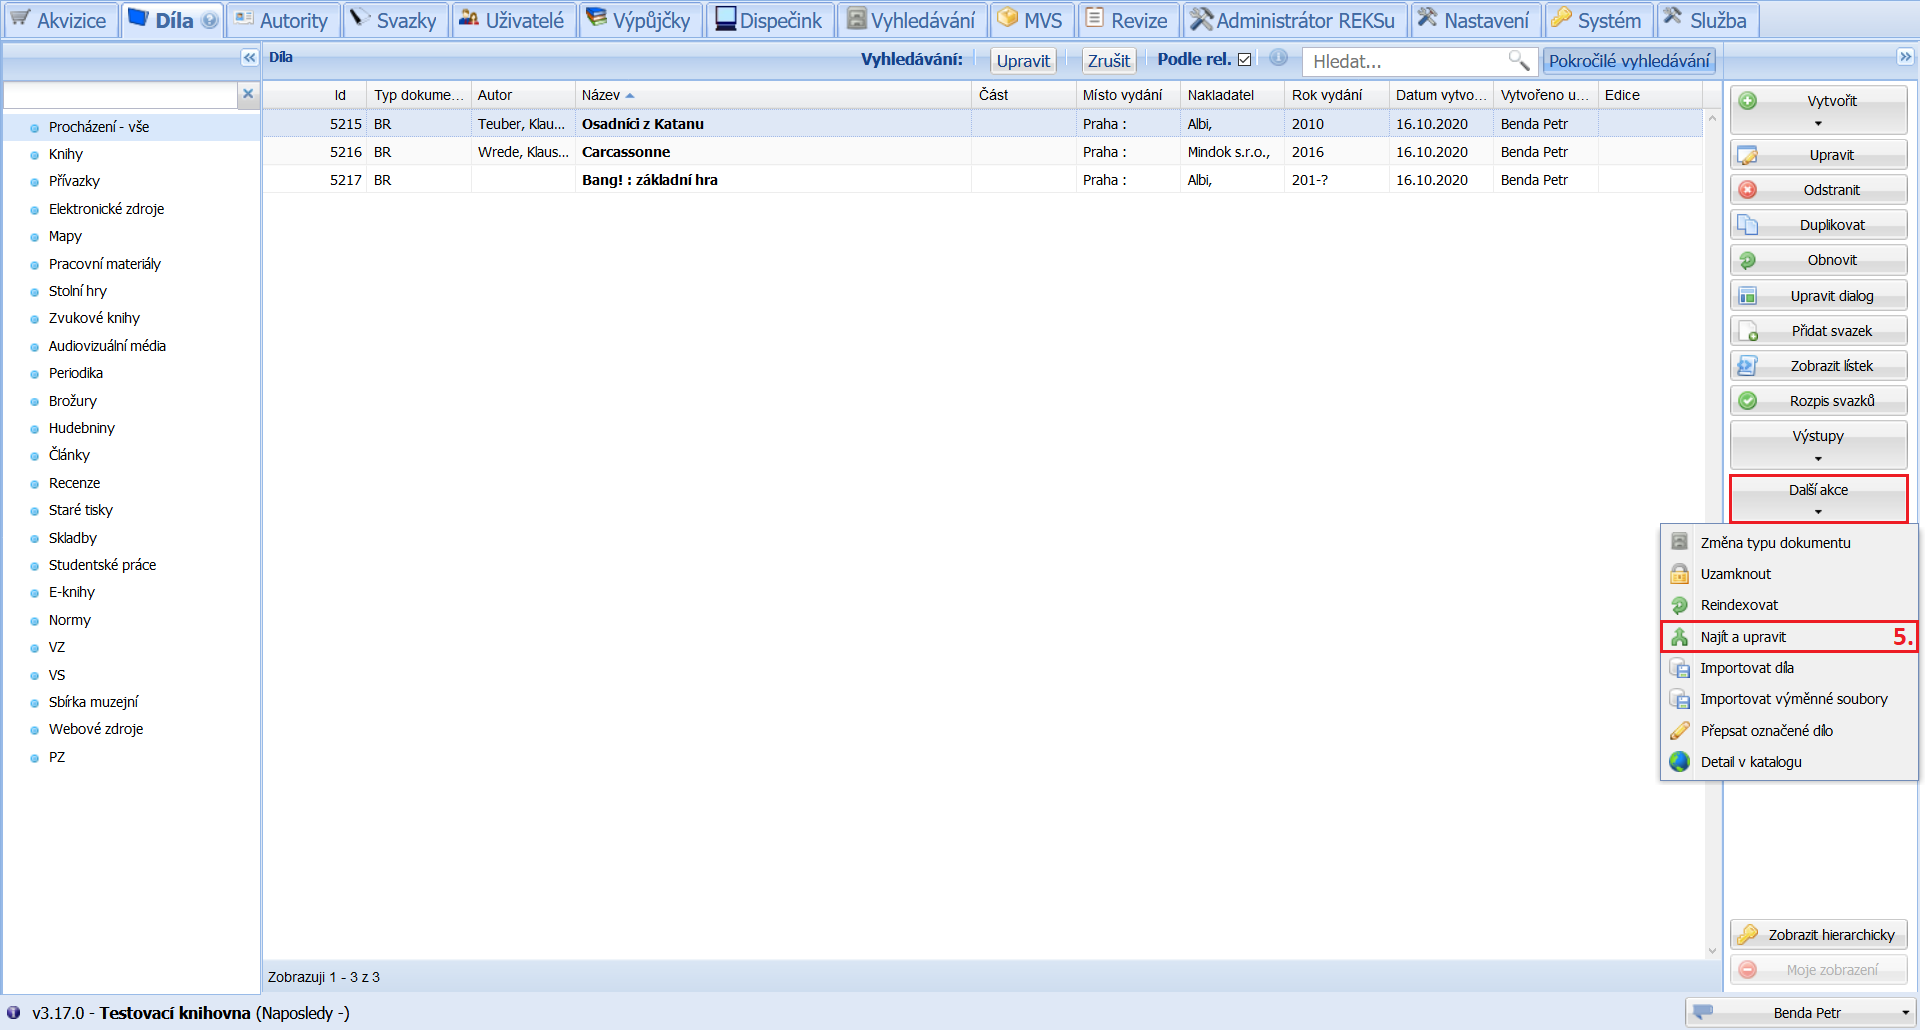
Task: Click the dialog icon on Upravit dialog
Action: click(x=1748, y=296)
